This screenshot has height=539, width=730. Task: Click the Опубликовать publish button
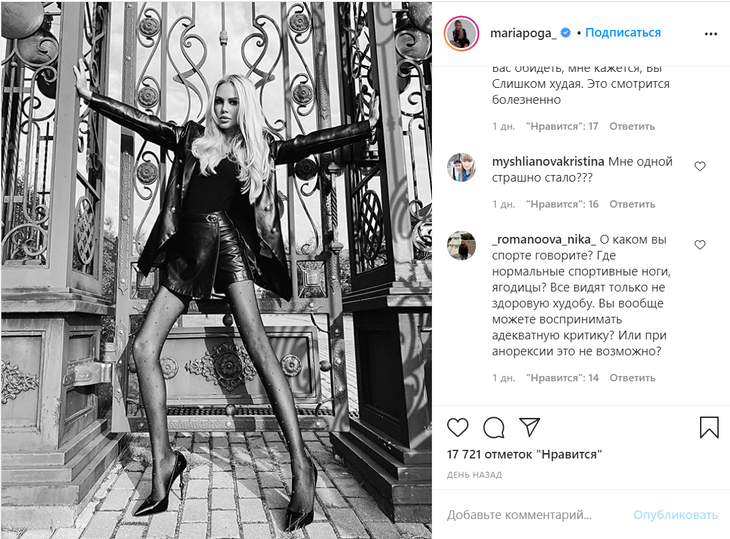pyautogui.click(x=676, y=515)
